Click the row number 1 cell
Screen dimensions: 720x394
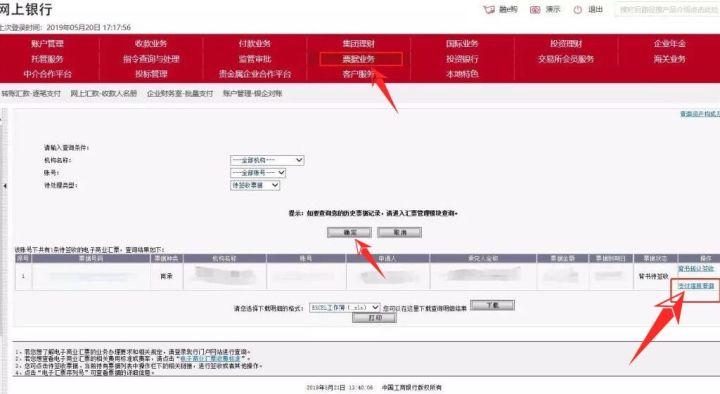click(23, 276)
